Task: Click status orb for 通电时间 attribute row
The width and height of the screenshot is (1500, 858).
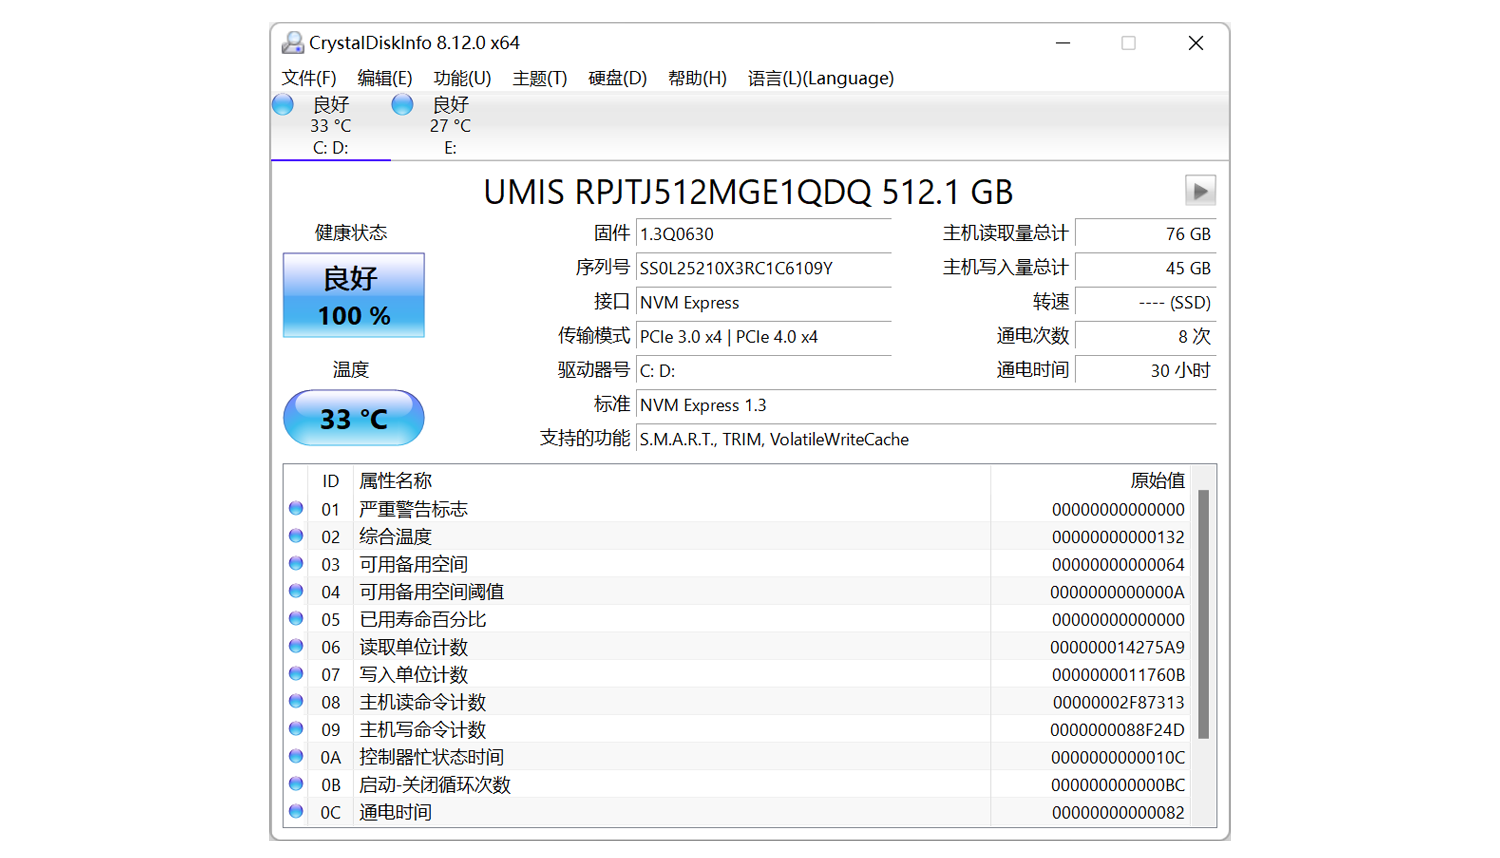Action: tap(296, 811)
